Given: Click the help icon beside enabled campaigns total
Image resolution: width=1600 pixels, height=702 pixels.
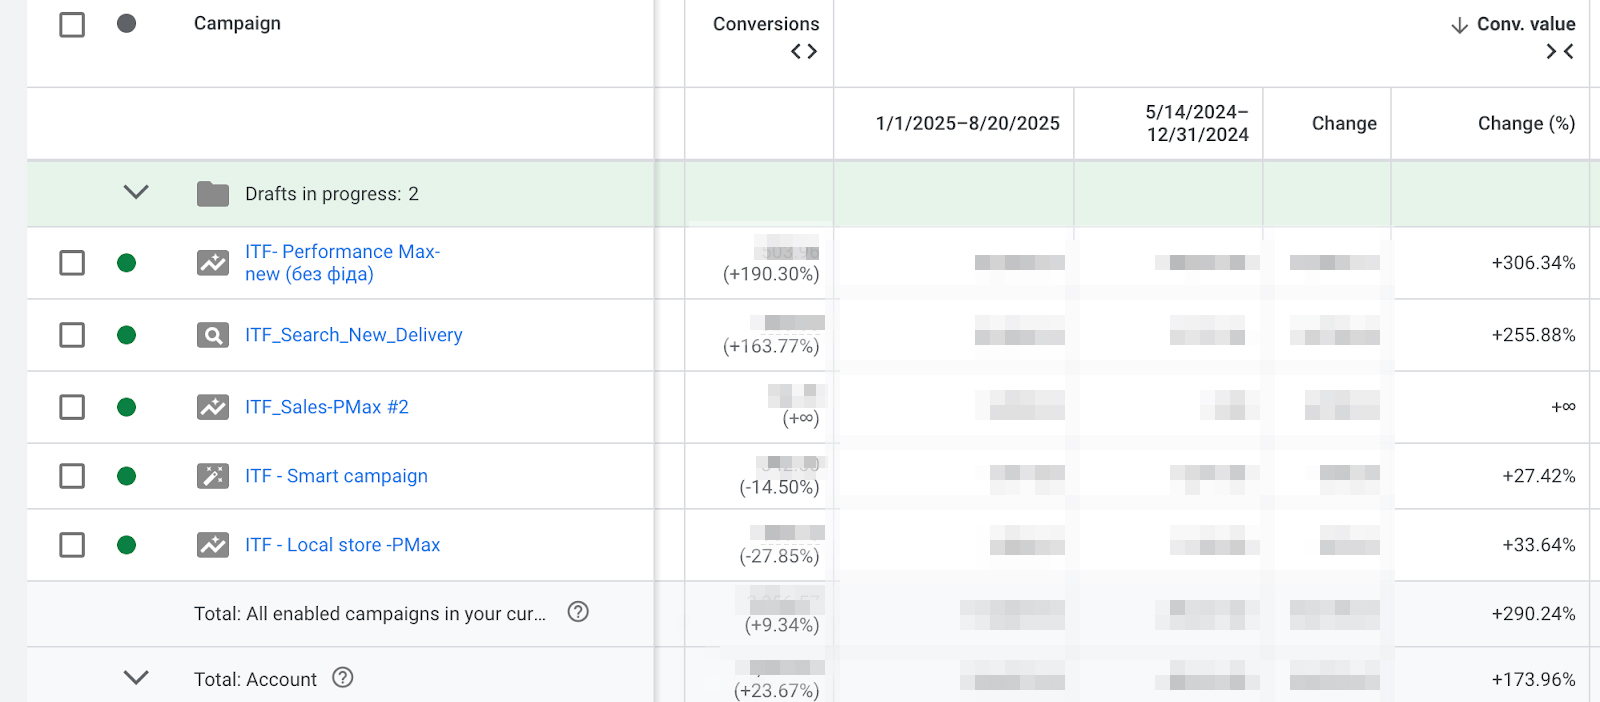Looking at the screenshot, I should [578, 612].
